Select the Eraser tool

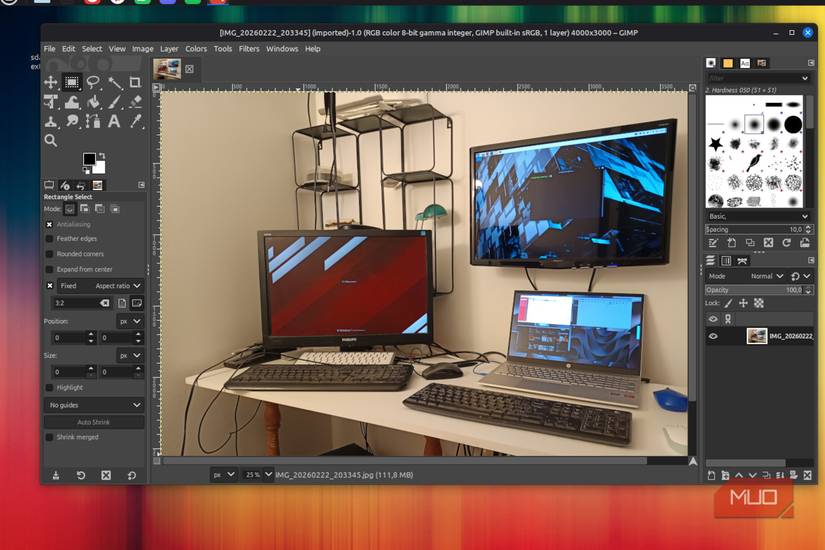click(x=135, y=102)
